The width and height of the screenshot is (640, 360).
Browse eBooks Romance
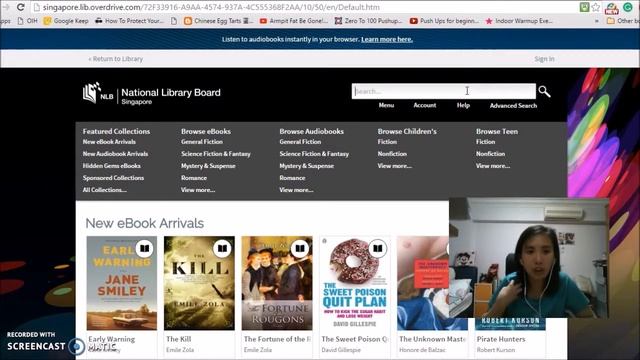click(x=194, y=178)
